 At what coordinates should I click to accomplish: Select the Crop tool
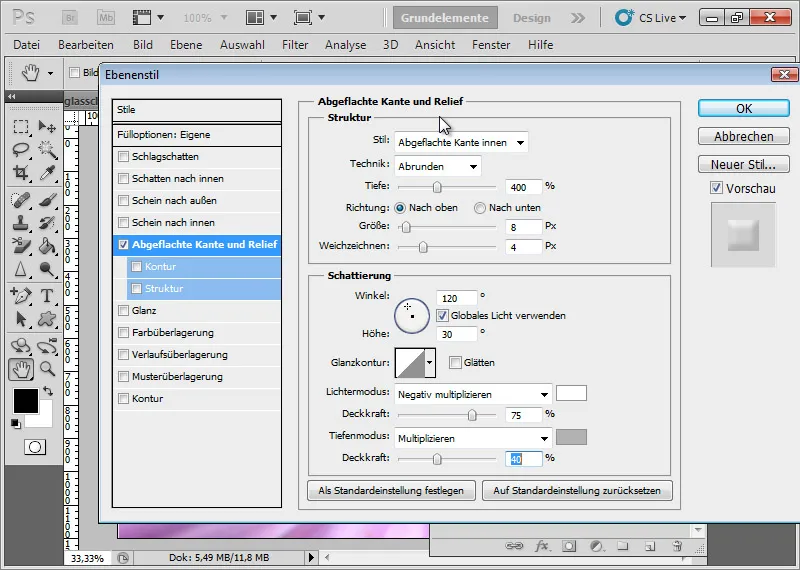[20, 173]
